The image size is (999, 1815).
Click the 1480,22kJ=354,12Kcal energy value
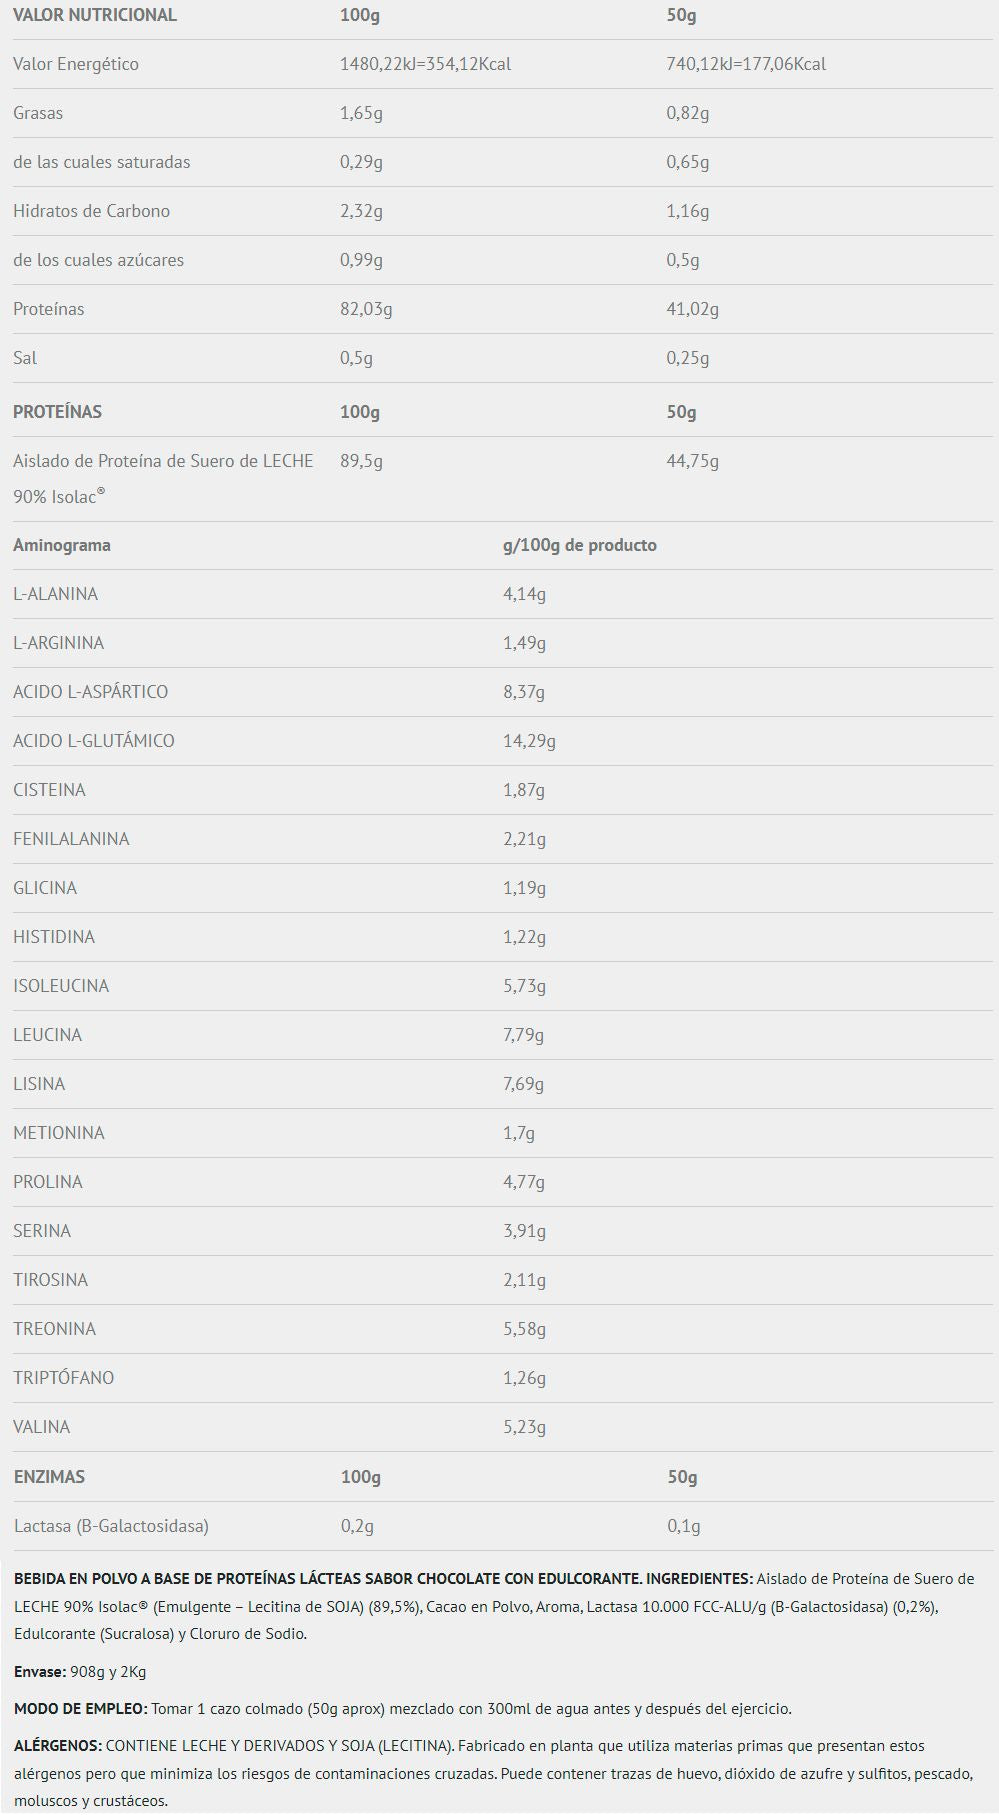click(x=425, y=64)
